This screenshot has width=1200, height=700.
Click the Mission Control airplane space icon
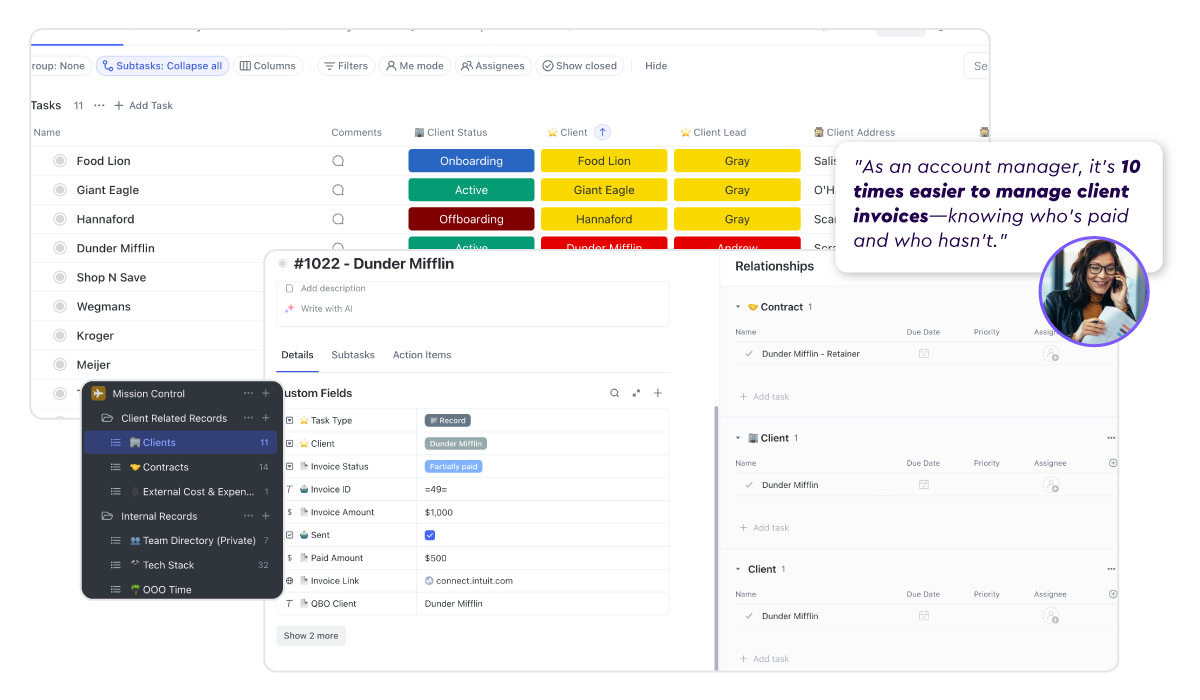point(98,394)
